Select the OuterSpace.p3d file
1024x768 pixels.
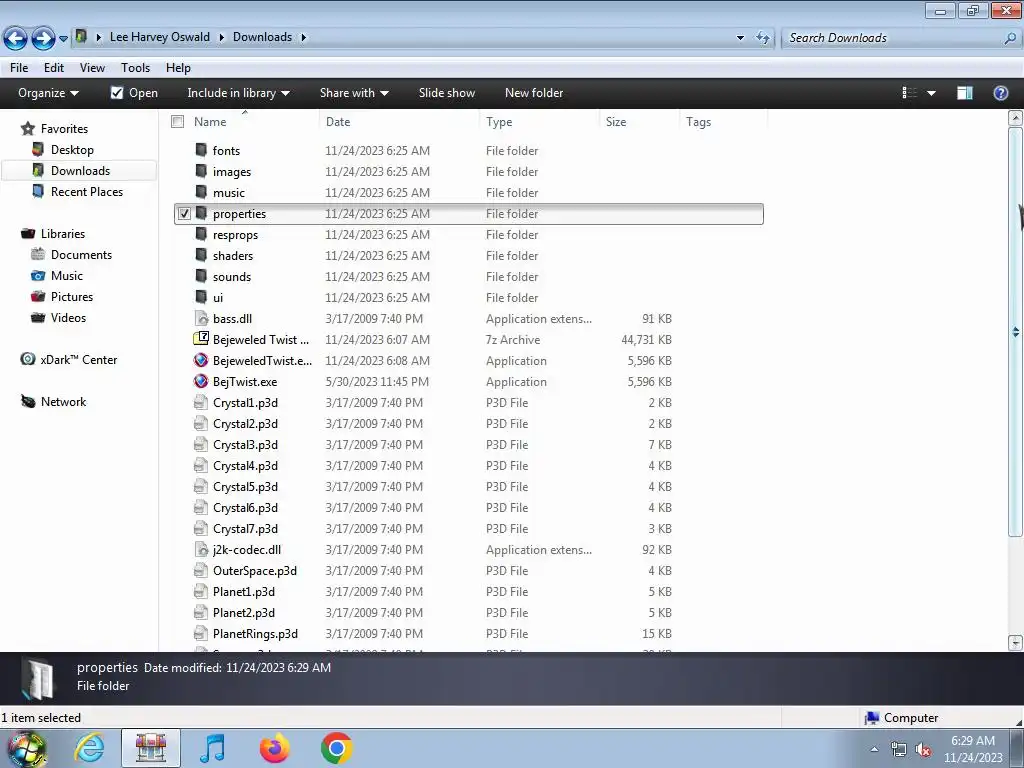coord(255,571)
